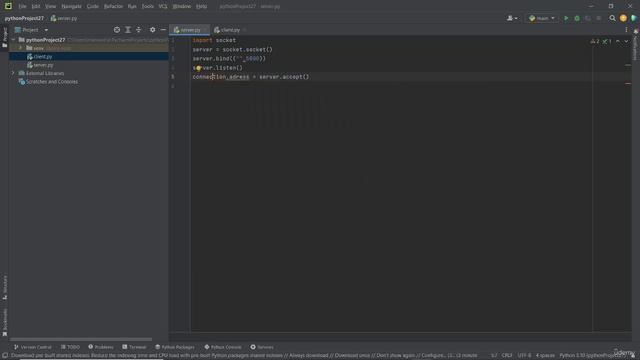
Task: Click the red error stripe marker
Action: 628,83
